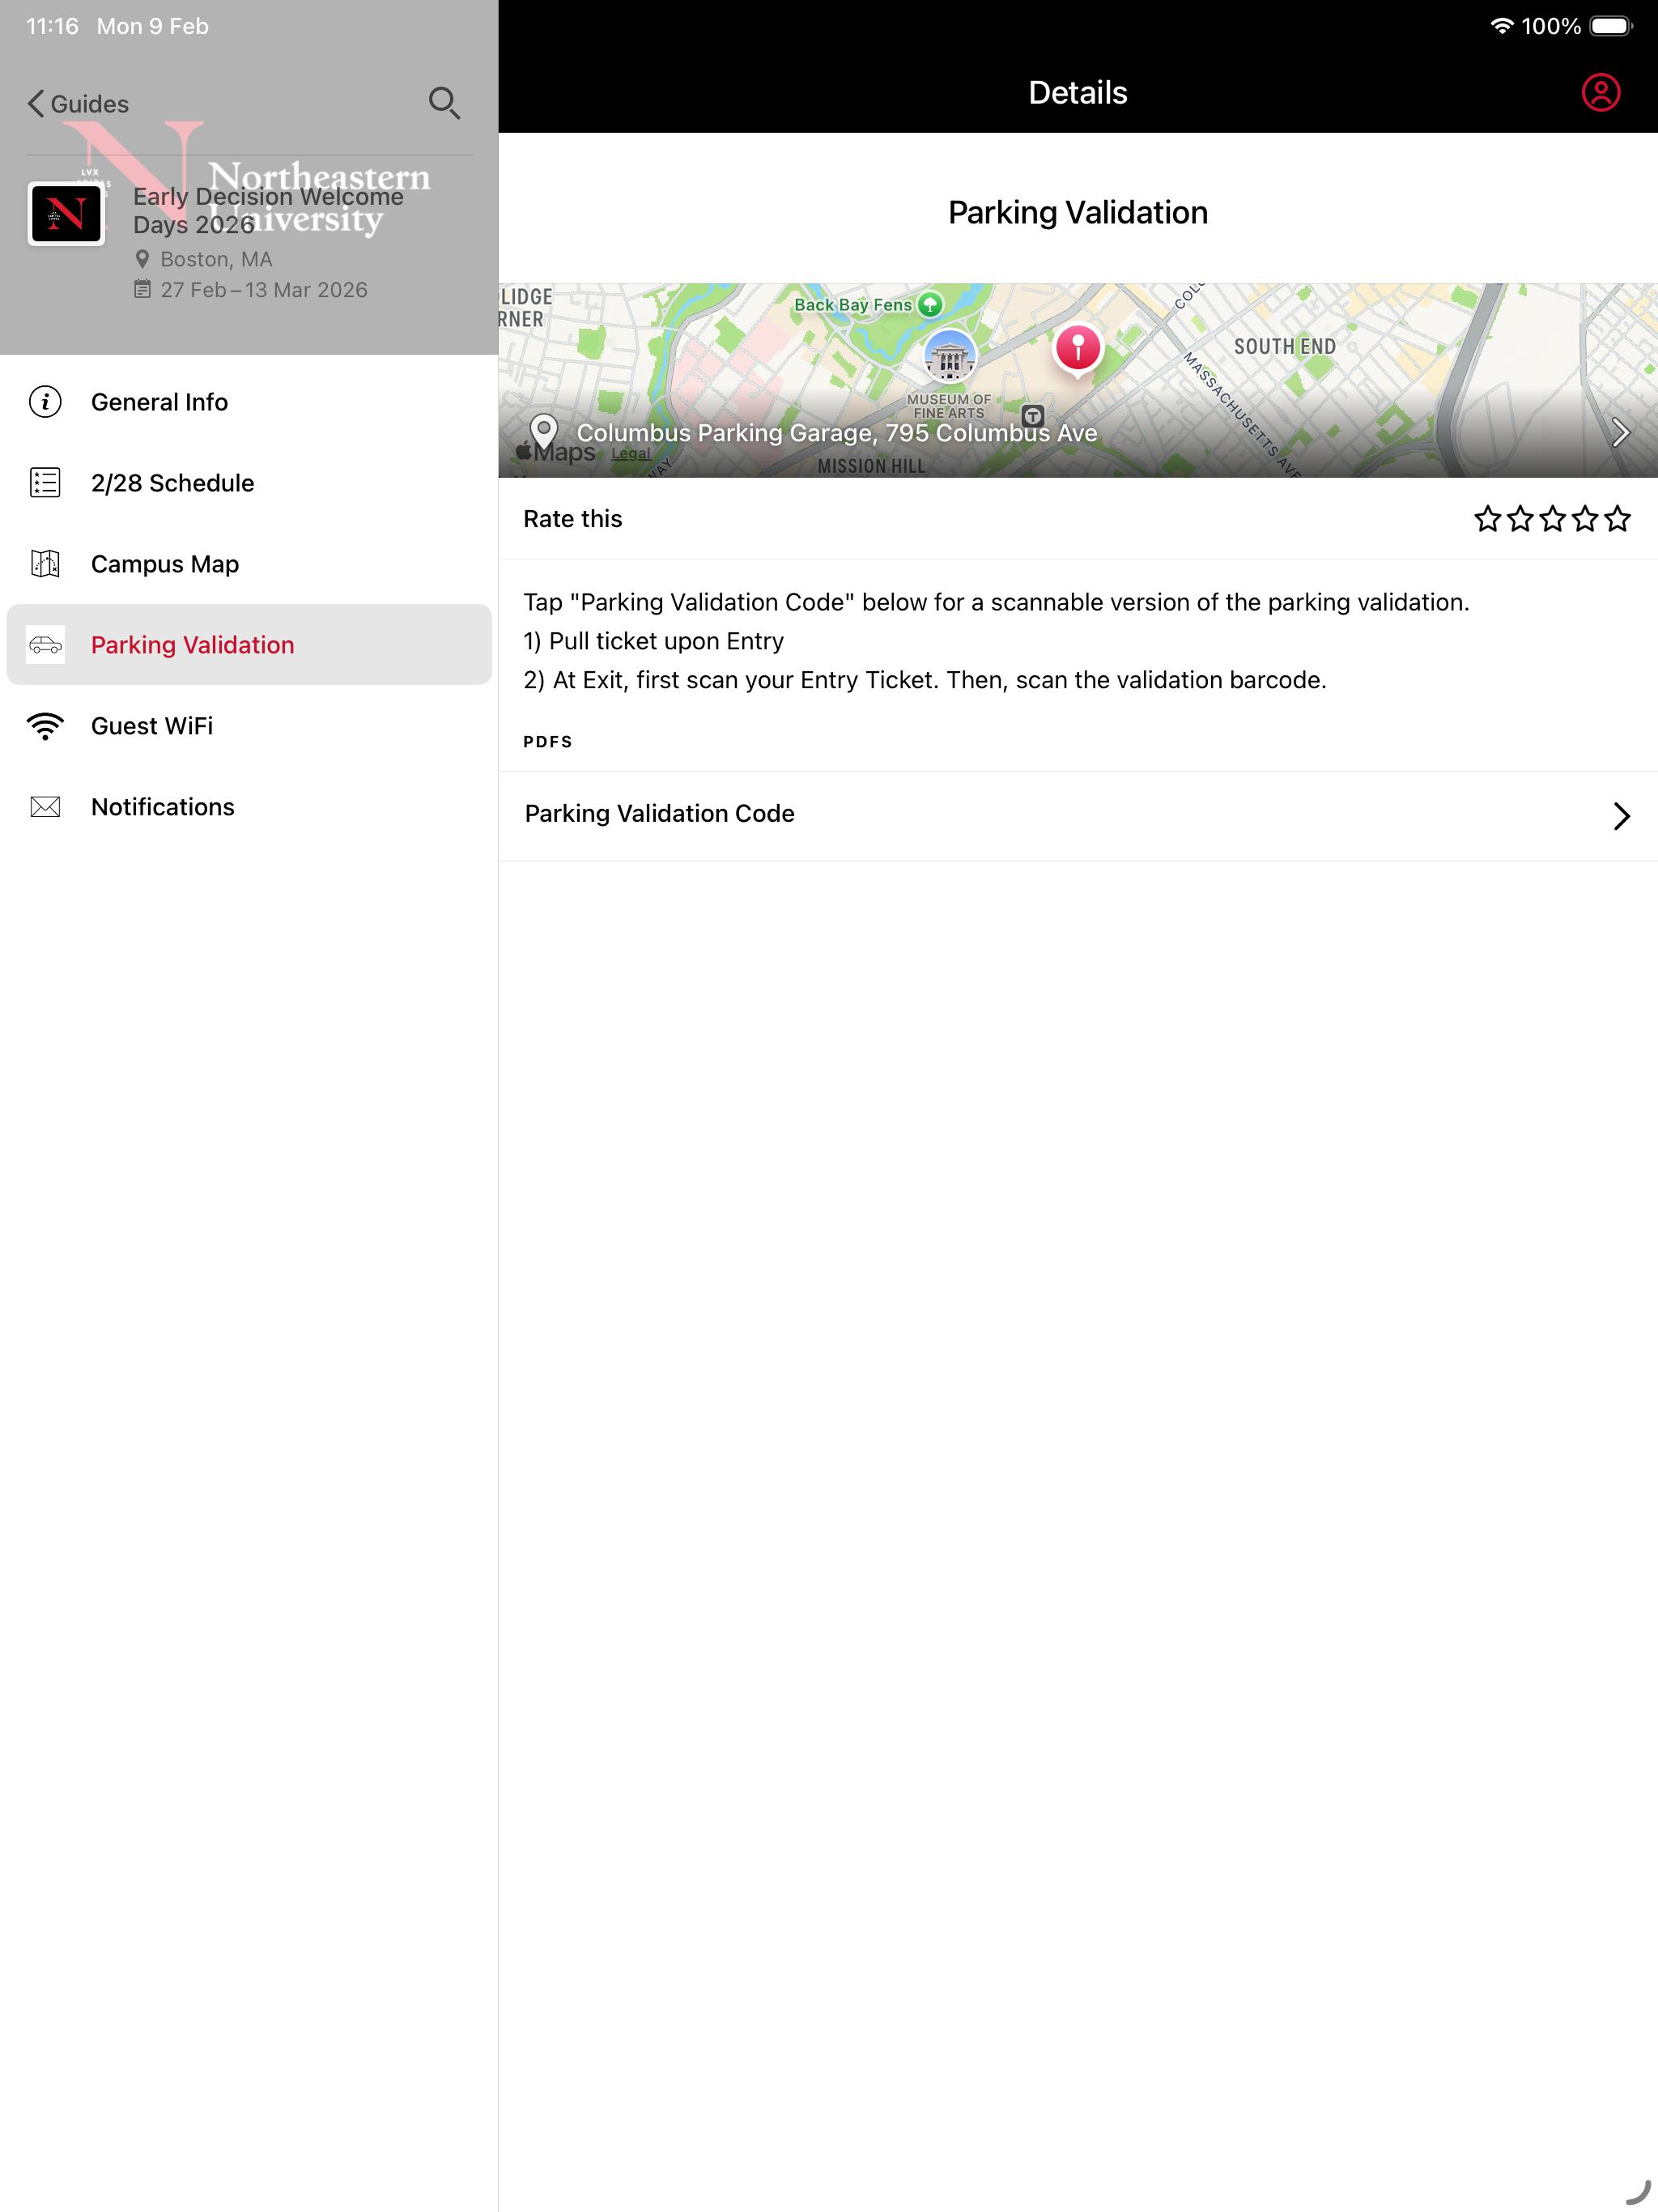
Task: Tap the Boston, MA location text
Action: pos(216,259)
